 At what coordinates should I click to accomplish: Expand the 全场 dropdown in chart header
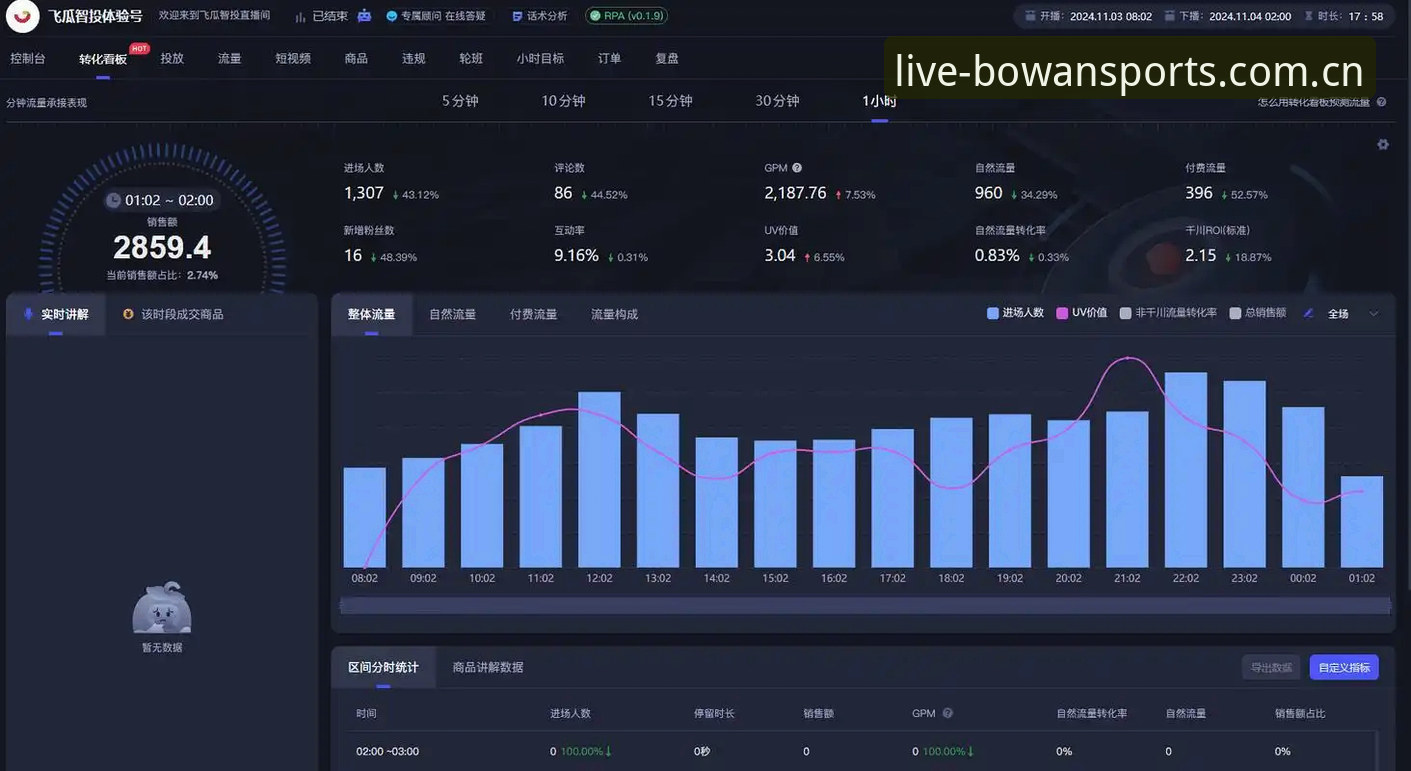tap(1374, 314)
